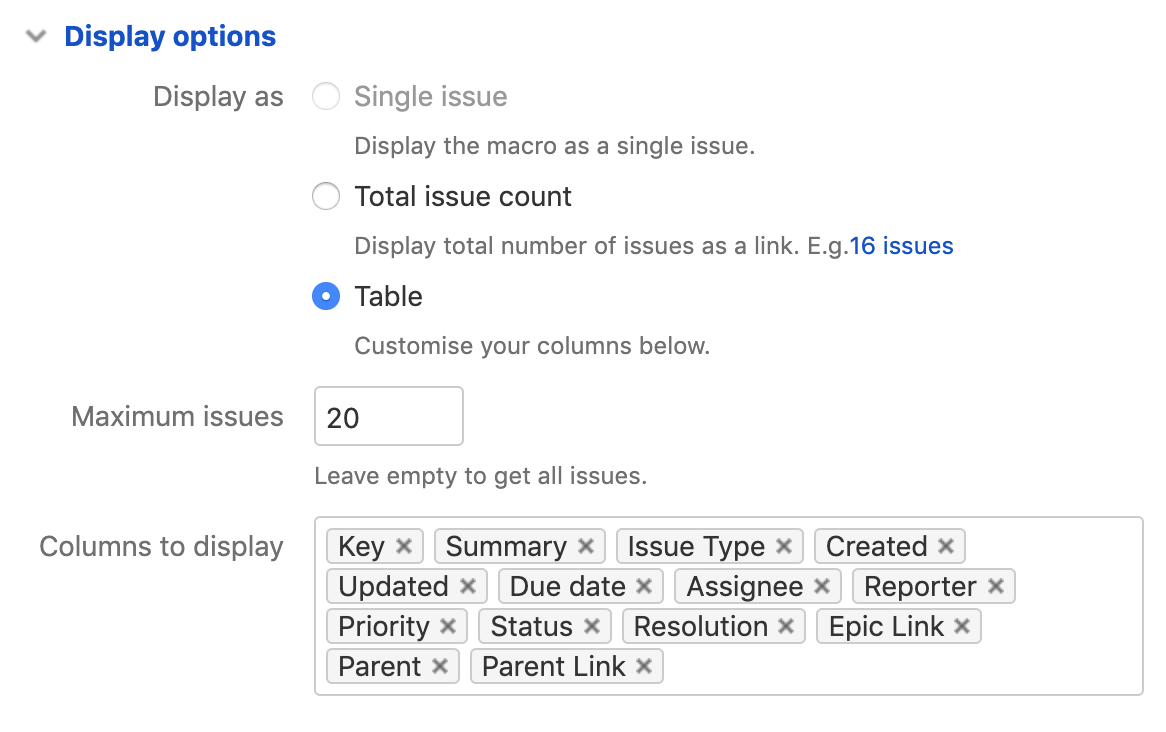Image resolution: width=1166 pixels, height=732 pixels.
Task: Remove the Parent column tag
Action: [x=442, y=666]
